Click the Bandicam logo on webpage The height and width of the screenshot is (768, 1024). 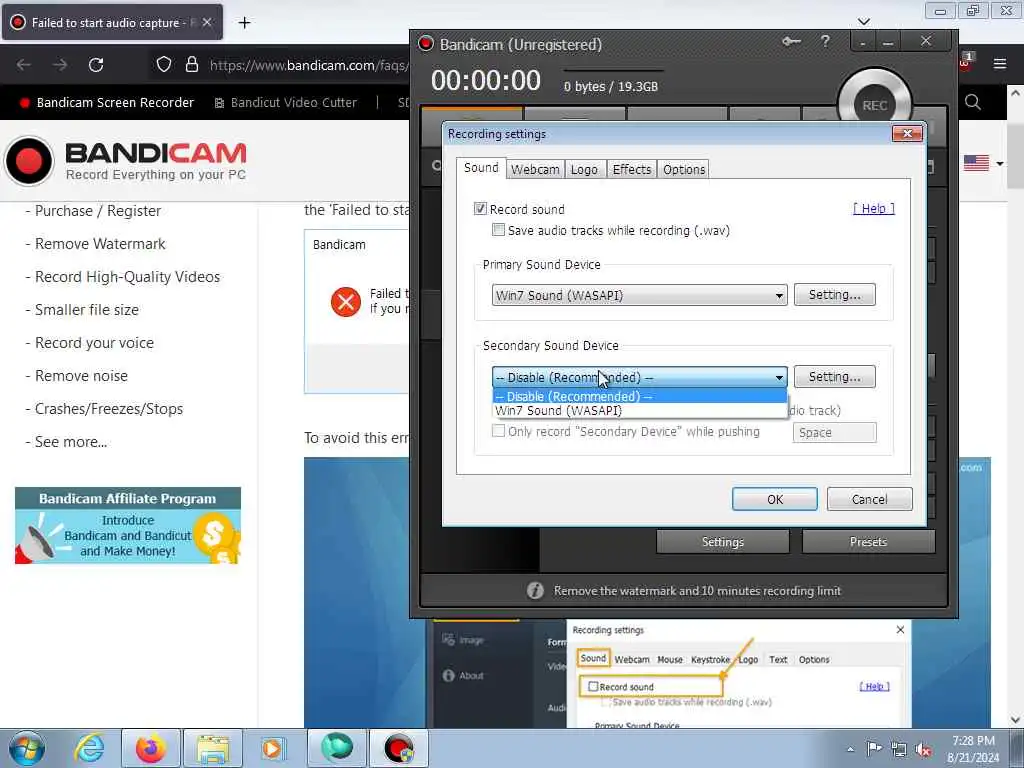[125, 161]
